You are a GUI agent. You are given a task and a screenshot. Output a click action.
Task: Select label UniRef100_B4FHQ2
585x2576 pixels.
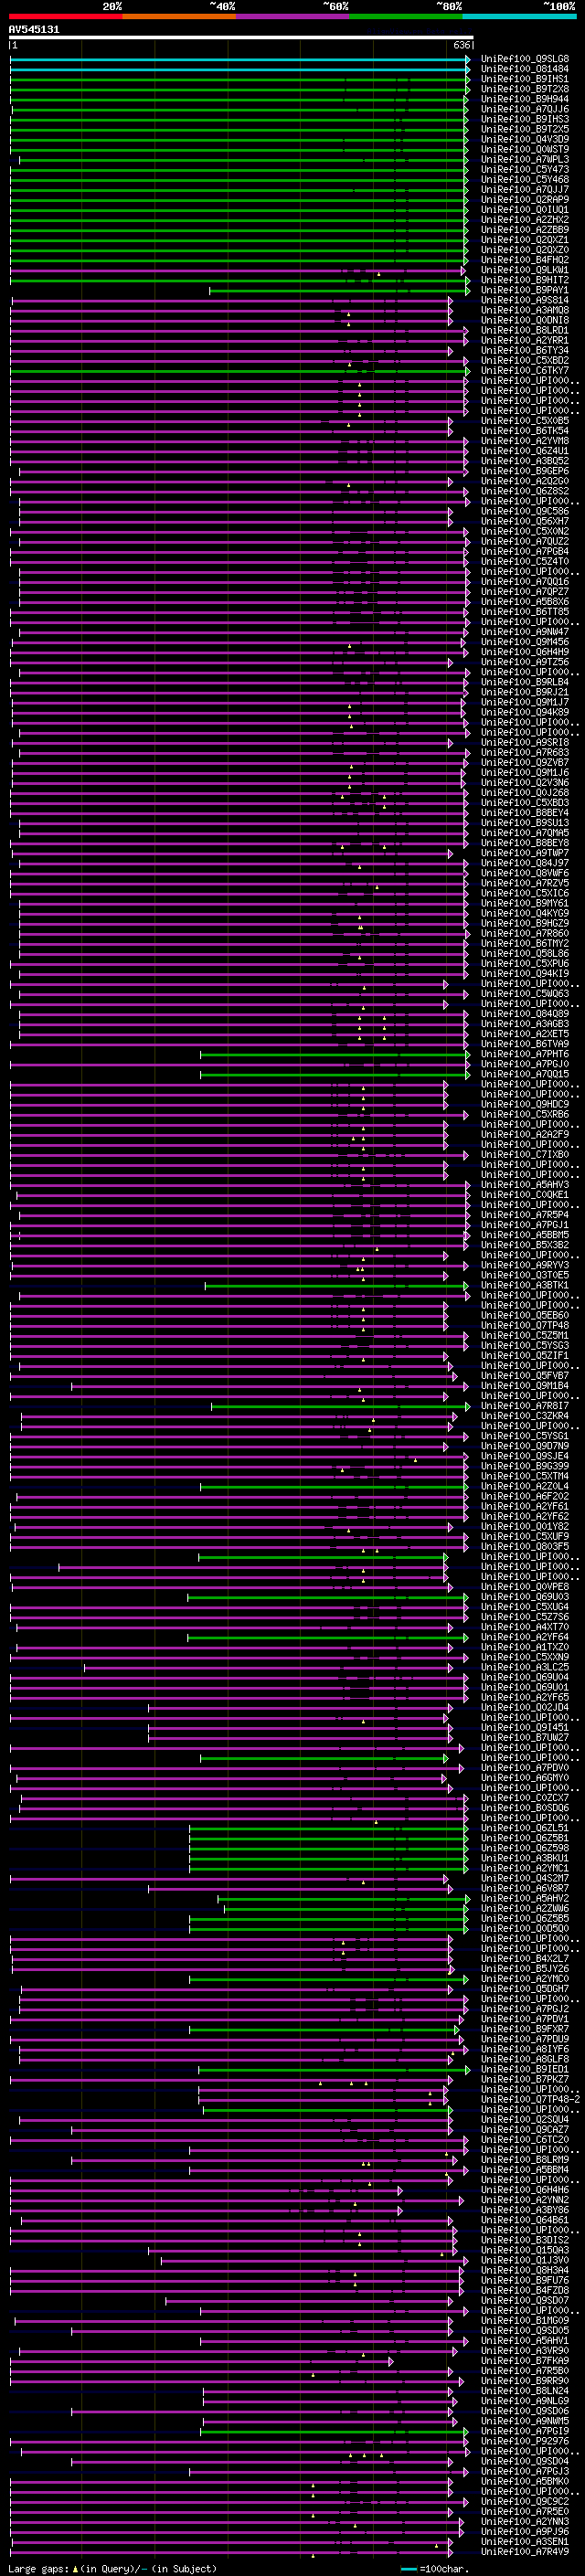pyautogui.click(x=525, y=260)
